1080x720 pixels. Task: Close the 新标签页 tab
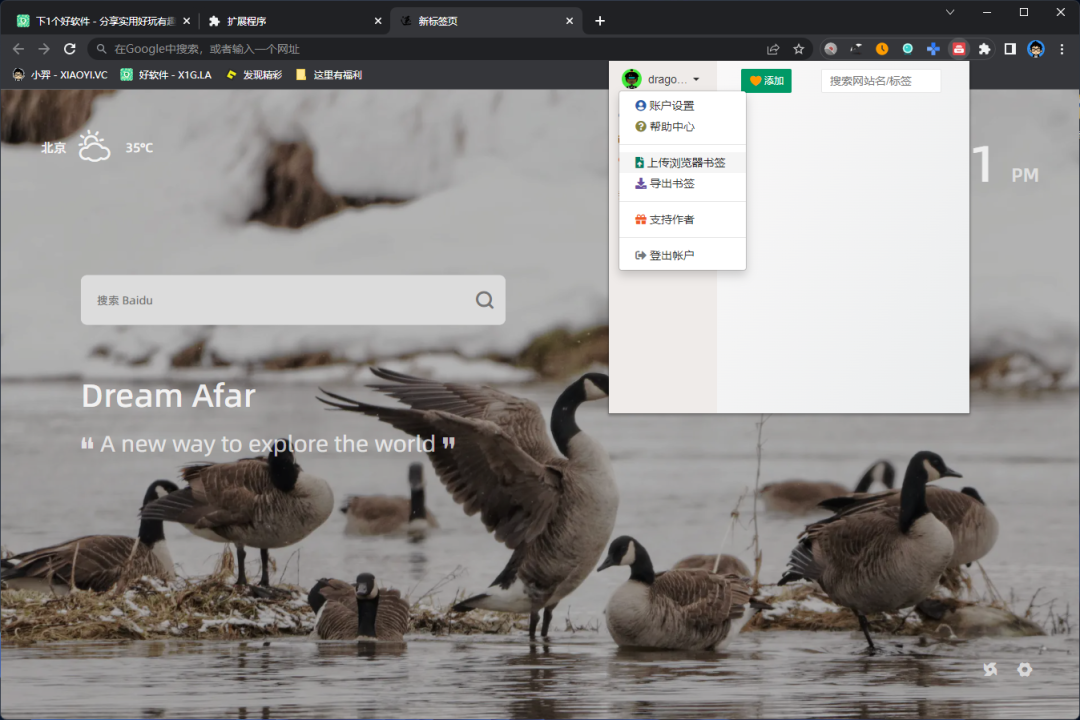tap(569, 21)
